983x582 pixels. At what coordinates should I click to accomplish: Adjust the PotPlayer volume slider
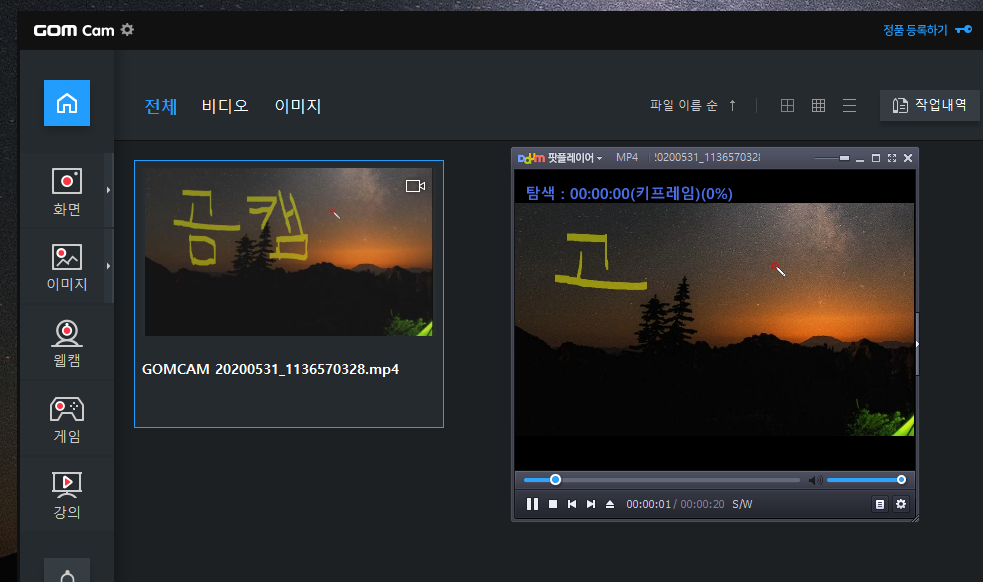[x=866, y=480]
